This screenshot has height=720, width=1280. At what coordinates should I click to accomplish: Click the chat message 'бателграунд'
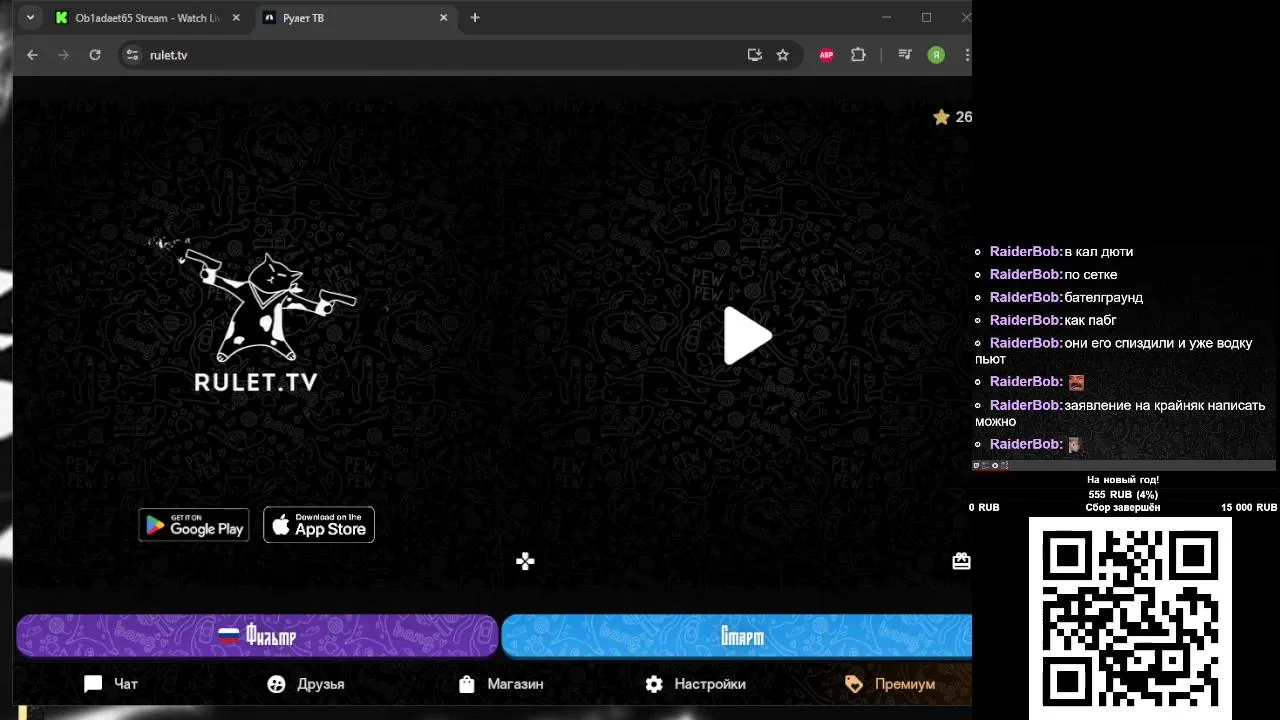[x=1104, y=298]
